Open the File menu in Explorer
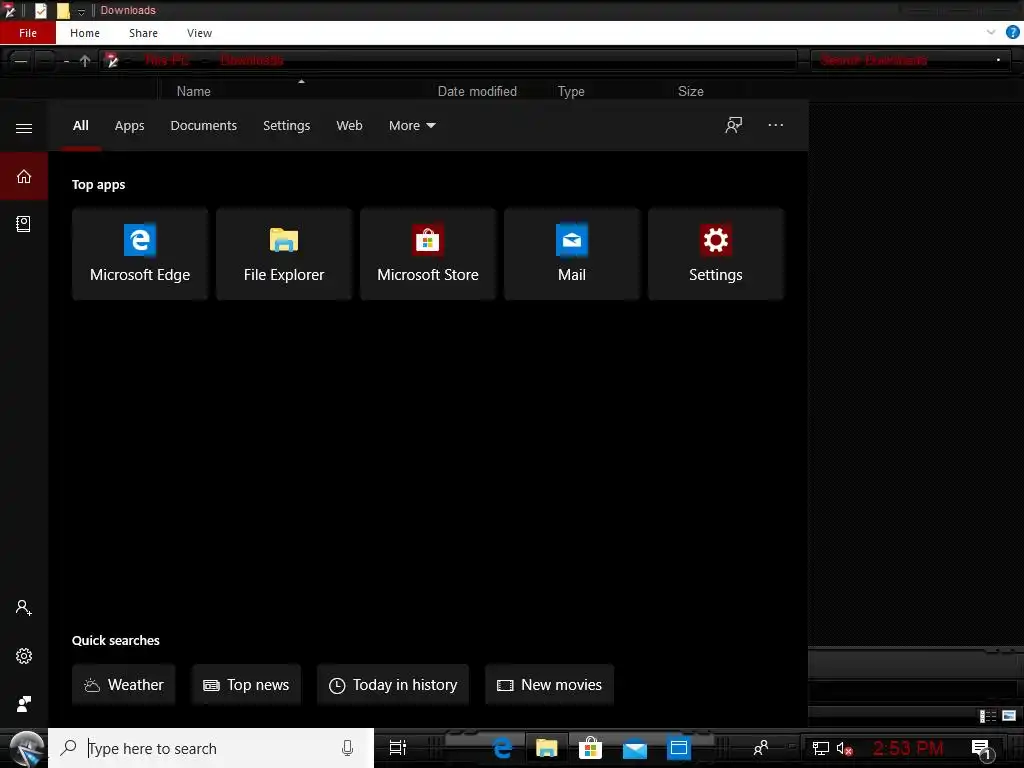This screenshot has width=1024, height=768. point(28,33)
